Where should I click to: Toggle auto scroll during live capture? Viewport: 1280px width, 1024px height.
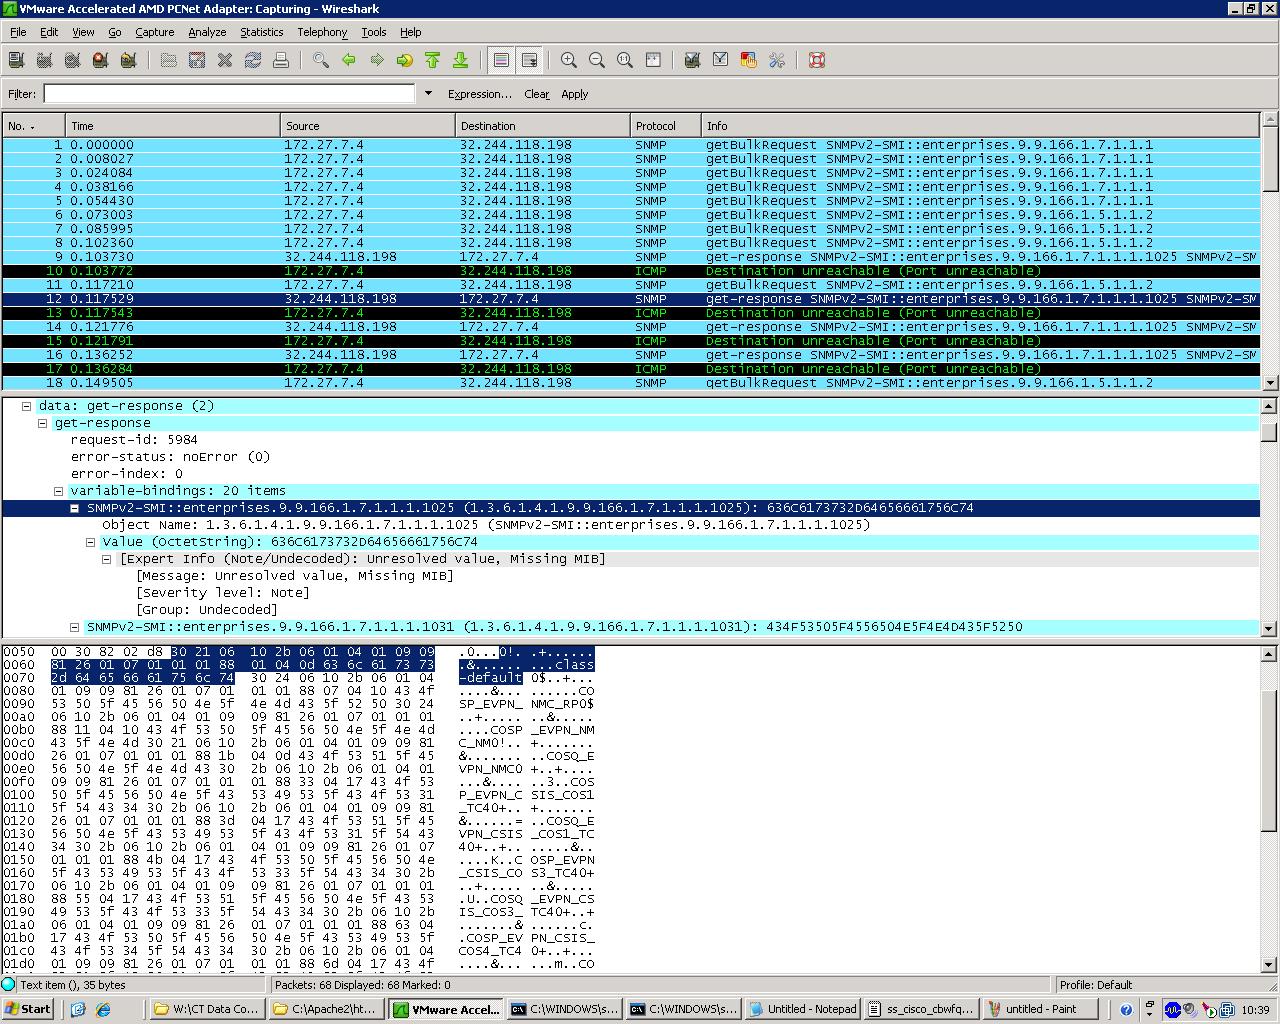529,60
